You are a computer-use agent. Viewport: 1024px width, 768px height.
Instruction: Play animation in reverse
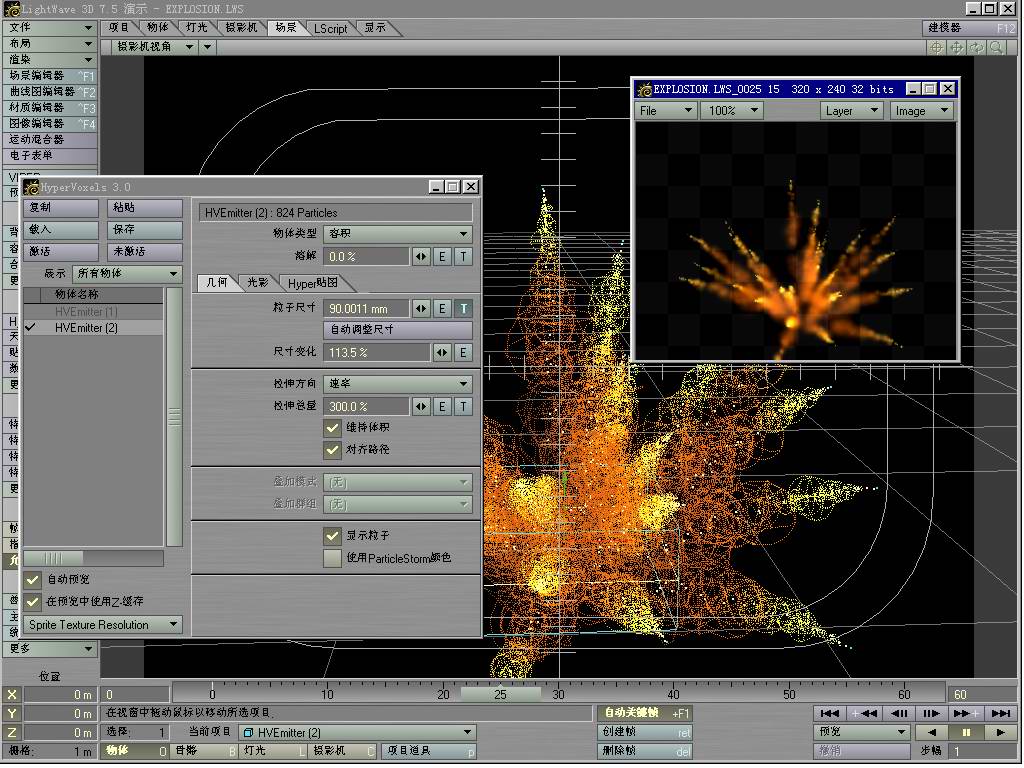click(933, 733)
